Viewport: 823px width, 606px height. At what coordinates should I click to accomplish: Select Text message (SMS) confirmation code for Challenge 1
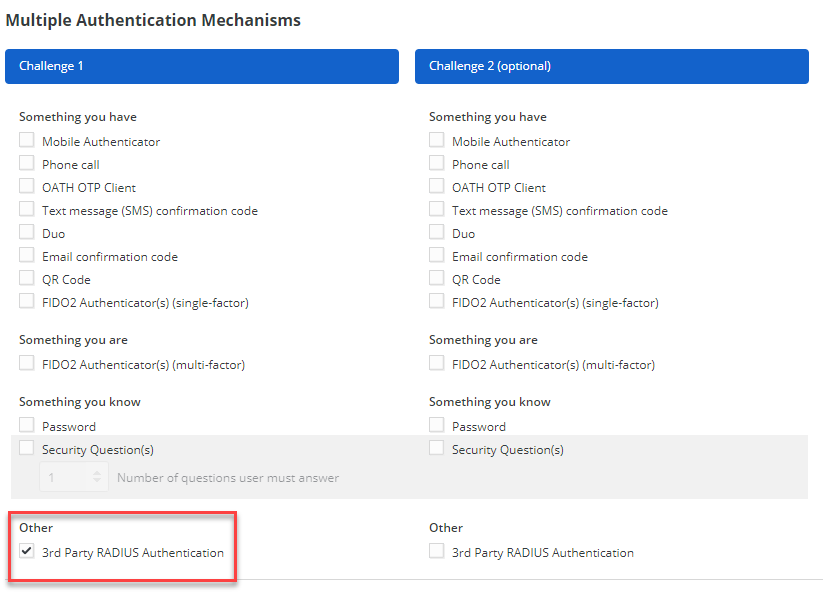pyautogui.click(x=26, y=210)
